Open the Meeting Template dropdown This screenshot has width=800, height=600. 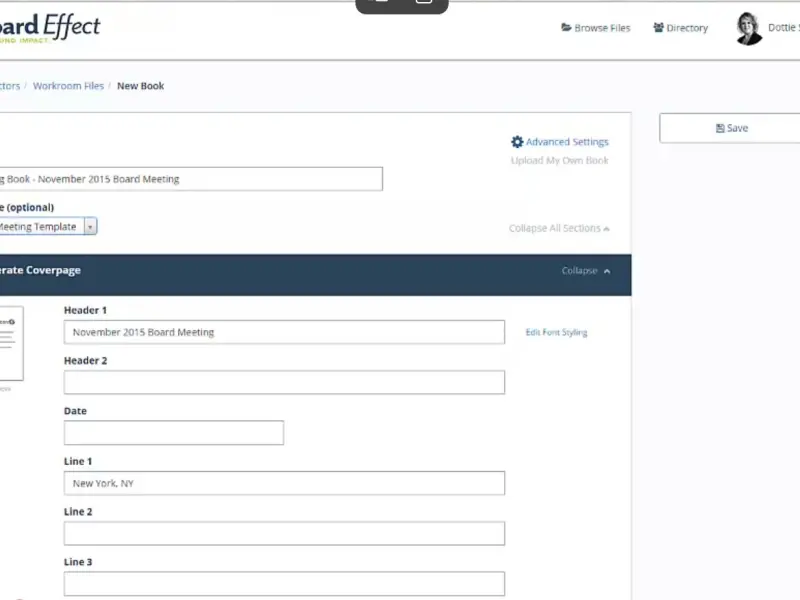click(90, 227)
